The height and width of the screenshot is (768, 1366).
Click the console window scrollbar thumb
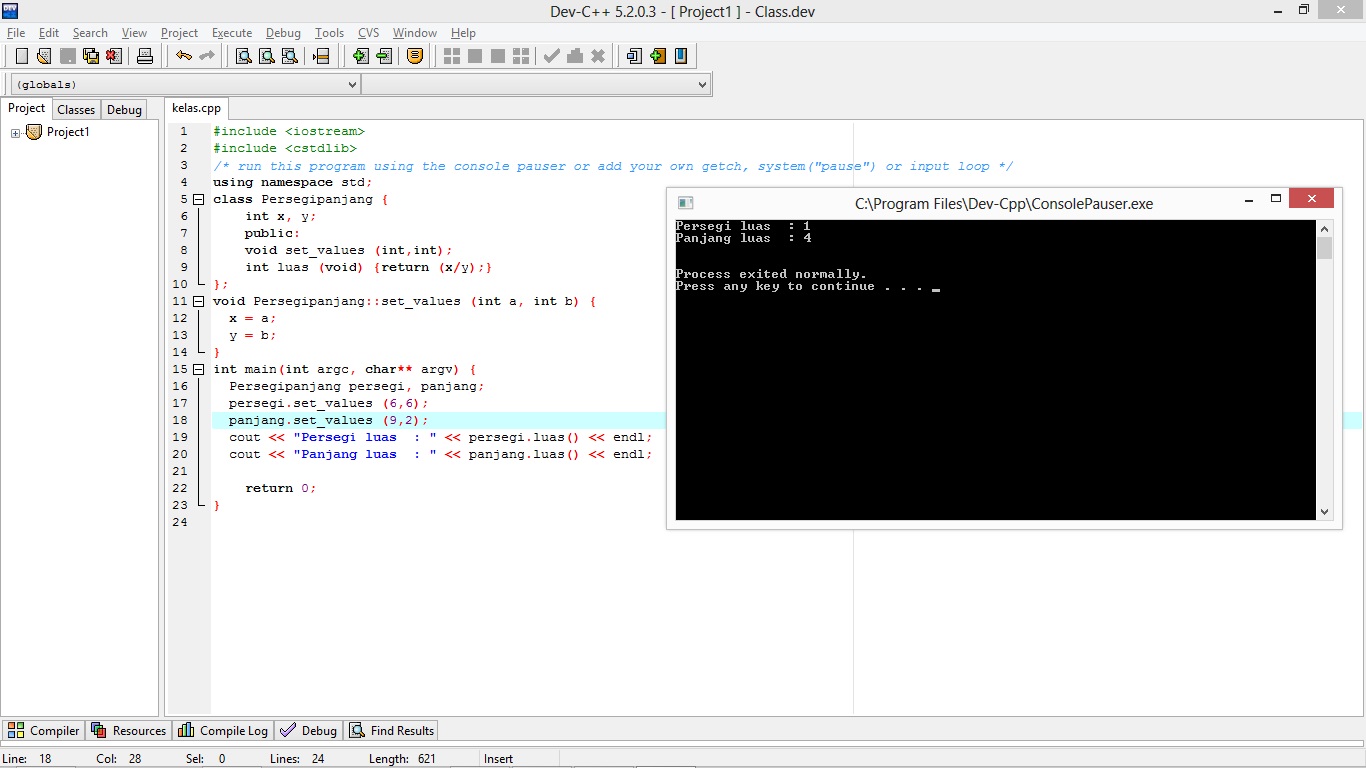pyautogui.click(x=1325, y=248)
